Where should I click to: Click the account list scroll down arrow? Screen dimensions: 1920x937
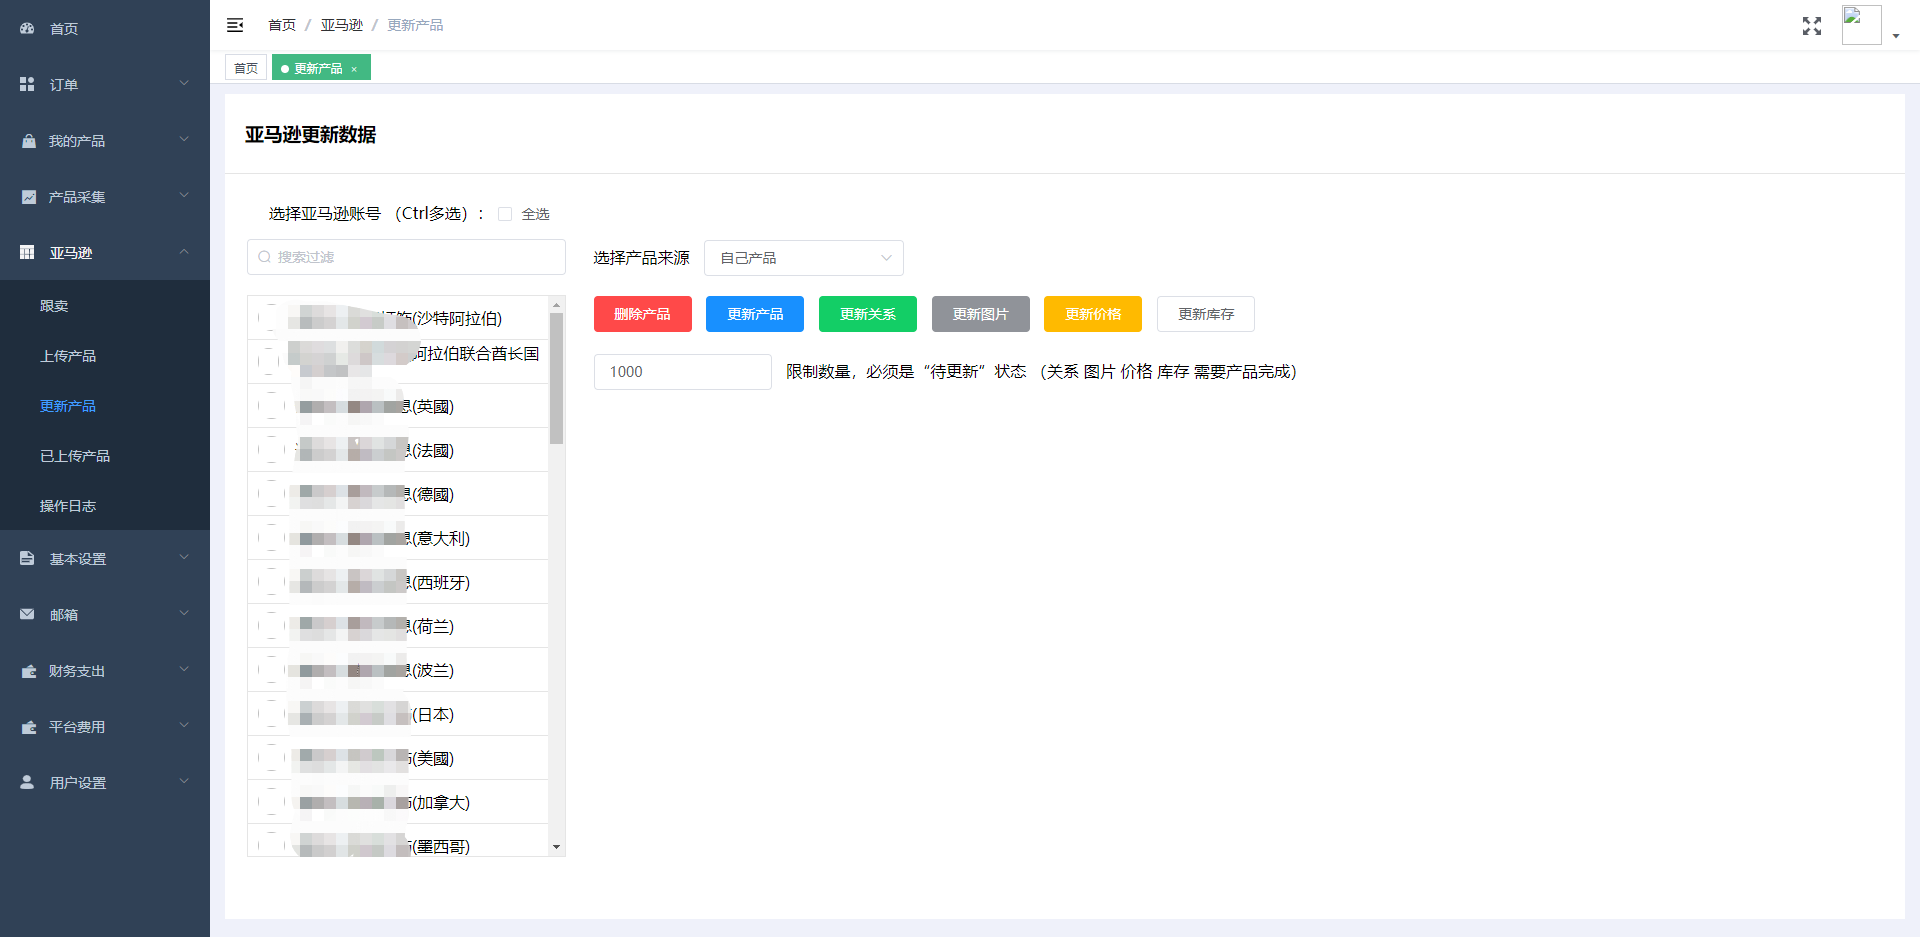(556, 847)
